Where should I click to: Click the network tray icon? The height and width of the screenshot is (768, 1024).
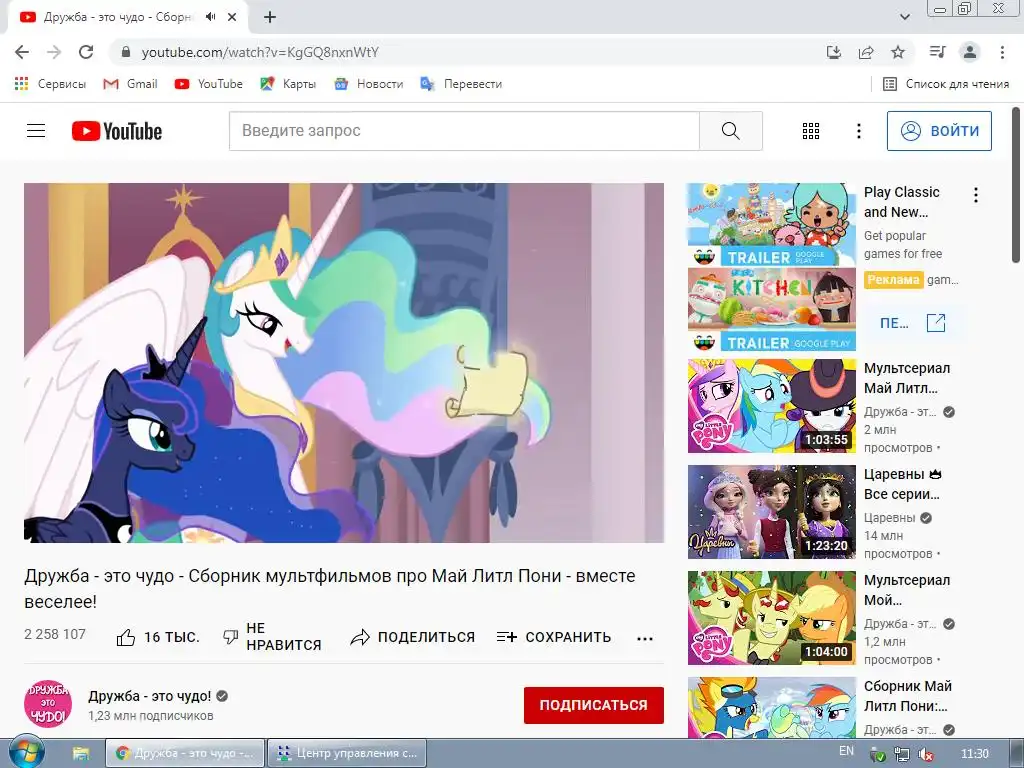[x=902, y=754]
